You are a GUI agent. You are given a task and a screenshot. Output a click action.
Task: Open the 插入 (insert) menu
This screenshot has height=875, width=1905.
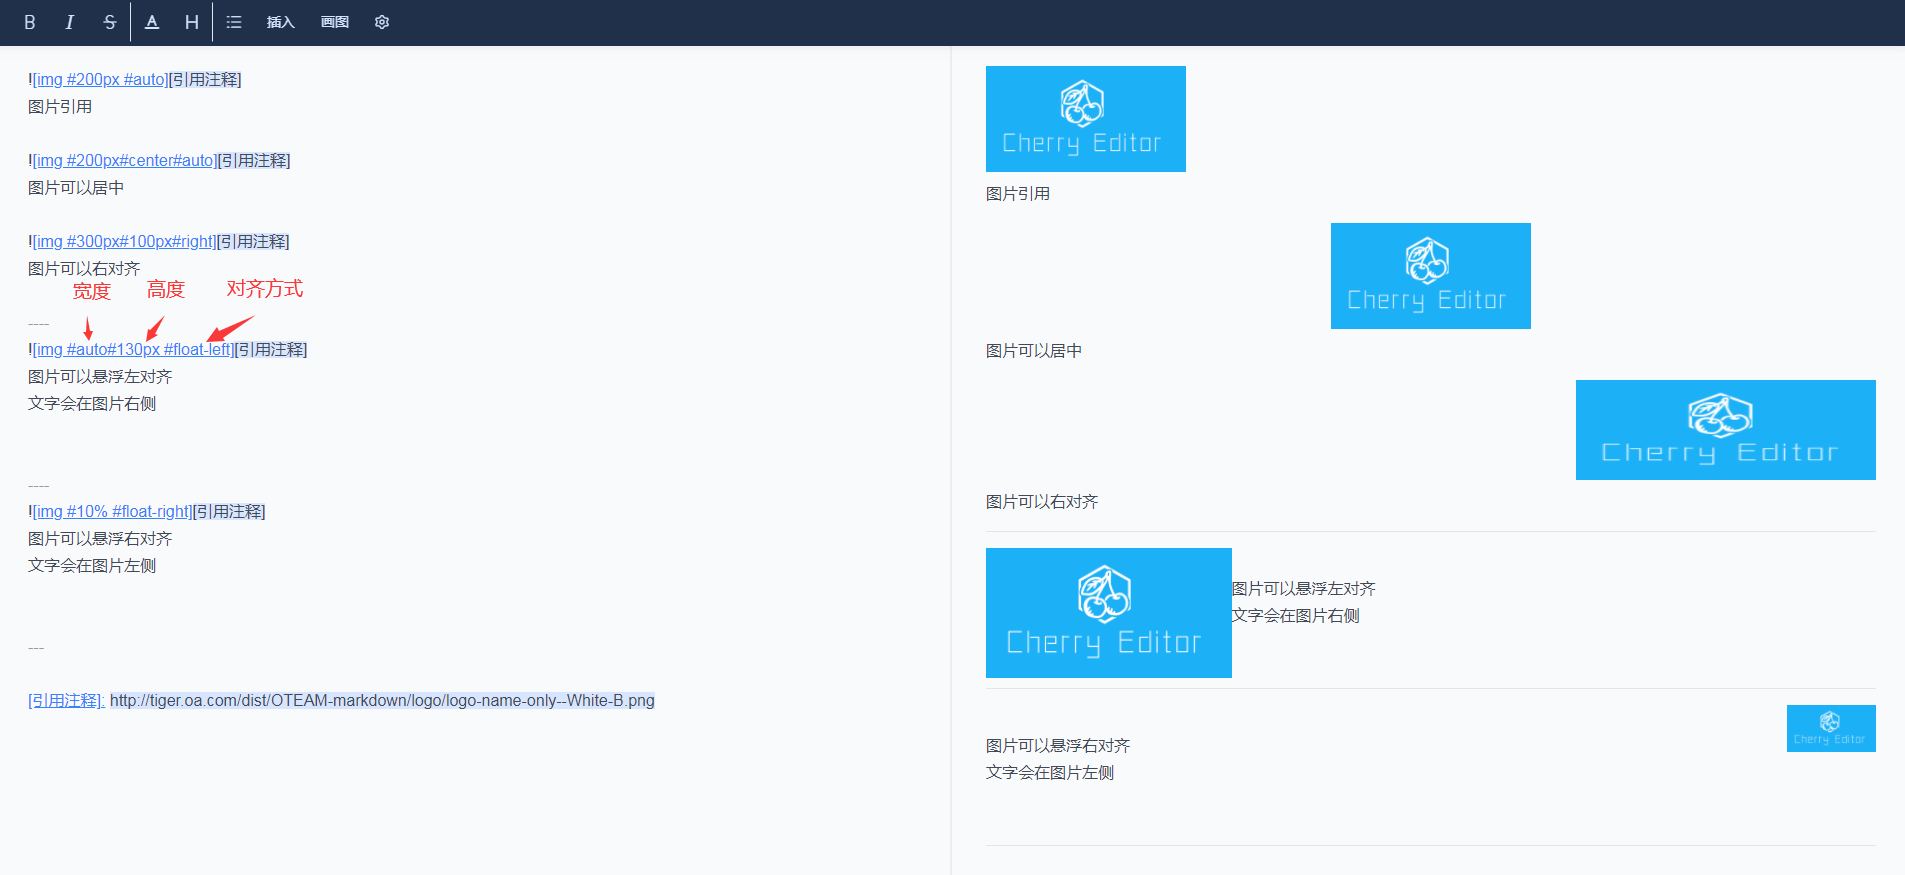(281, 22)
